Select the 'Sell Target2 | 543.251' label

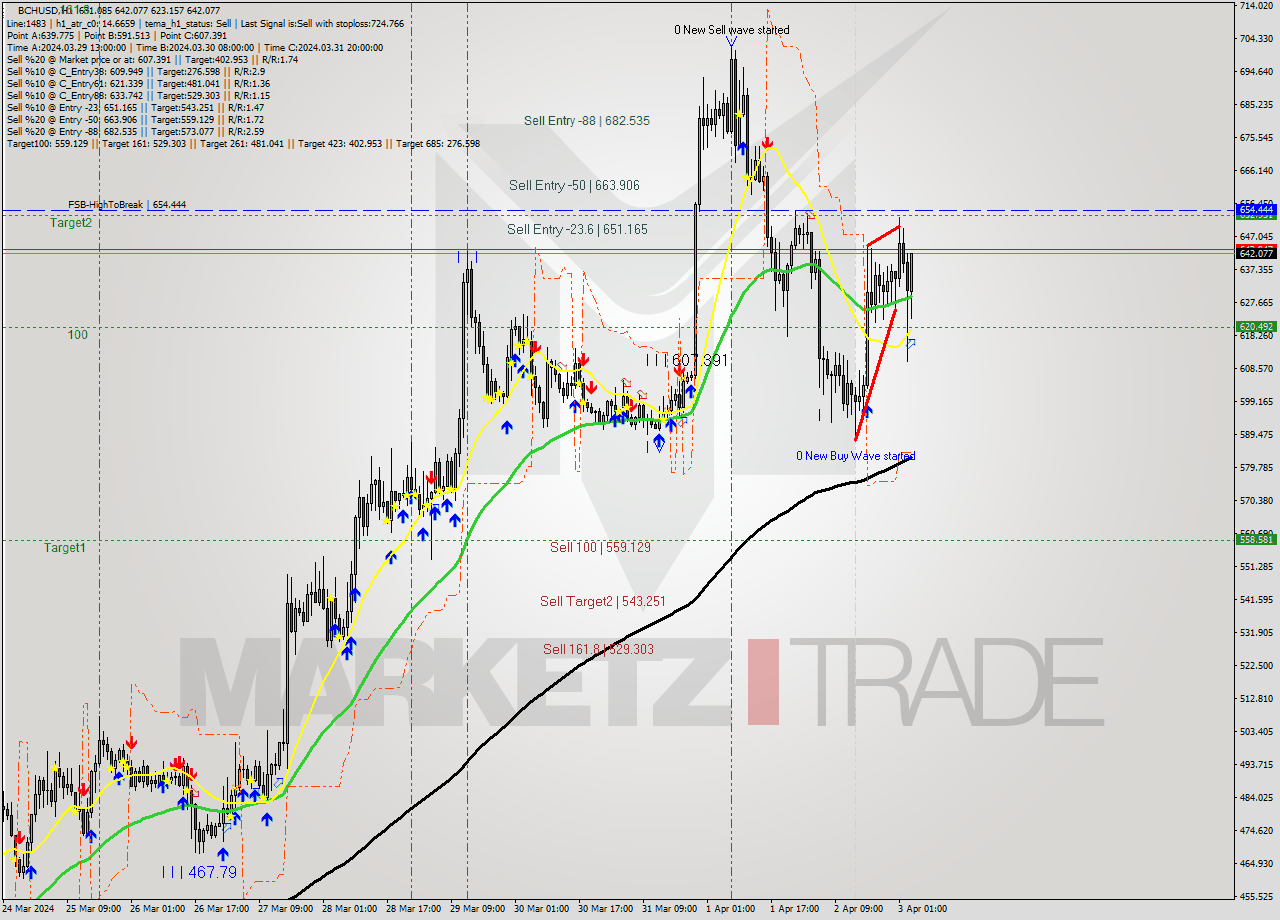pyautogui.click(x=602, y=601)
